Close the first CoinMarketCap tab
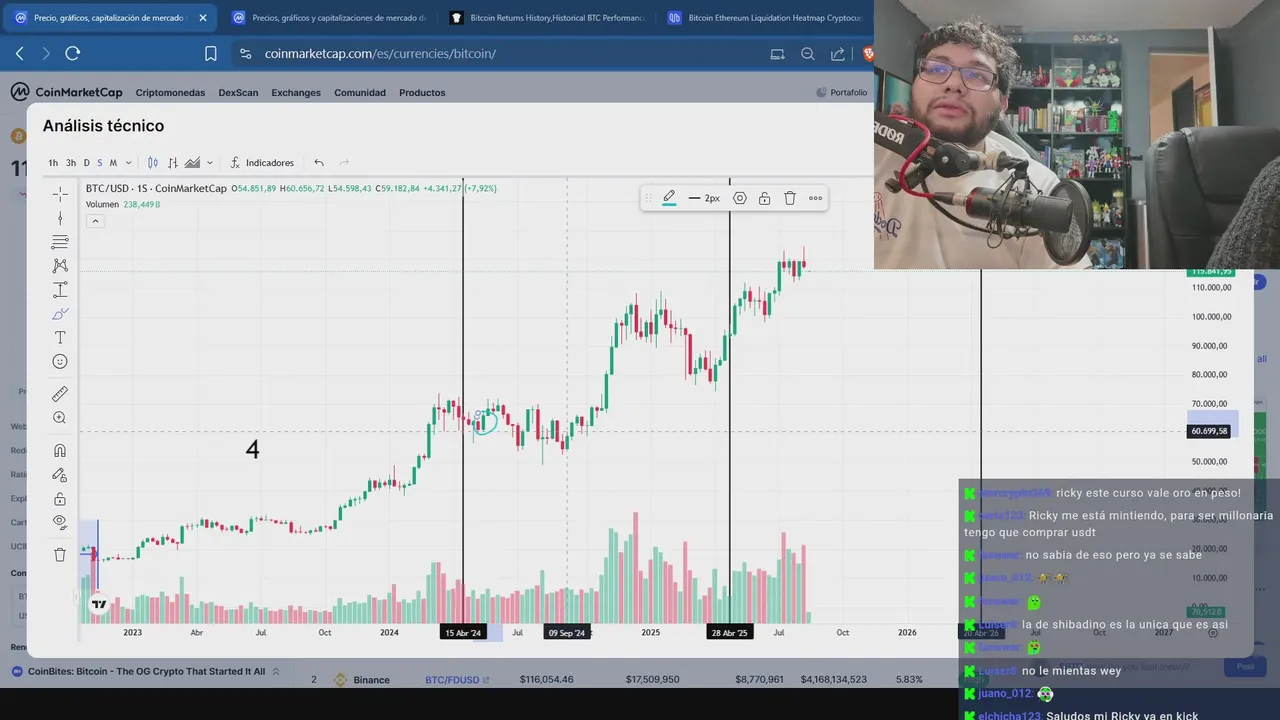Image resolution: width=1280 pixels, height=720 pixels. (x=203, y=18)
